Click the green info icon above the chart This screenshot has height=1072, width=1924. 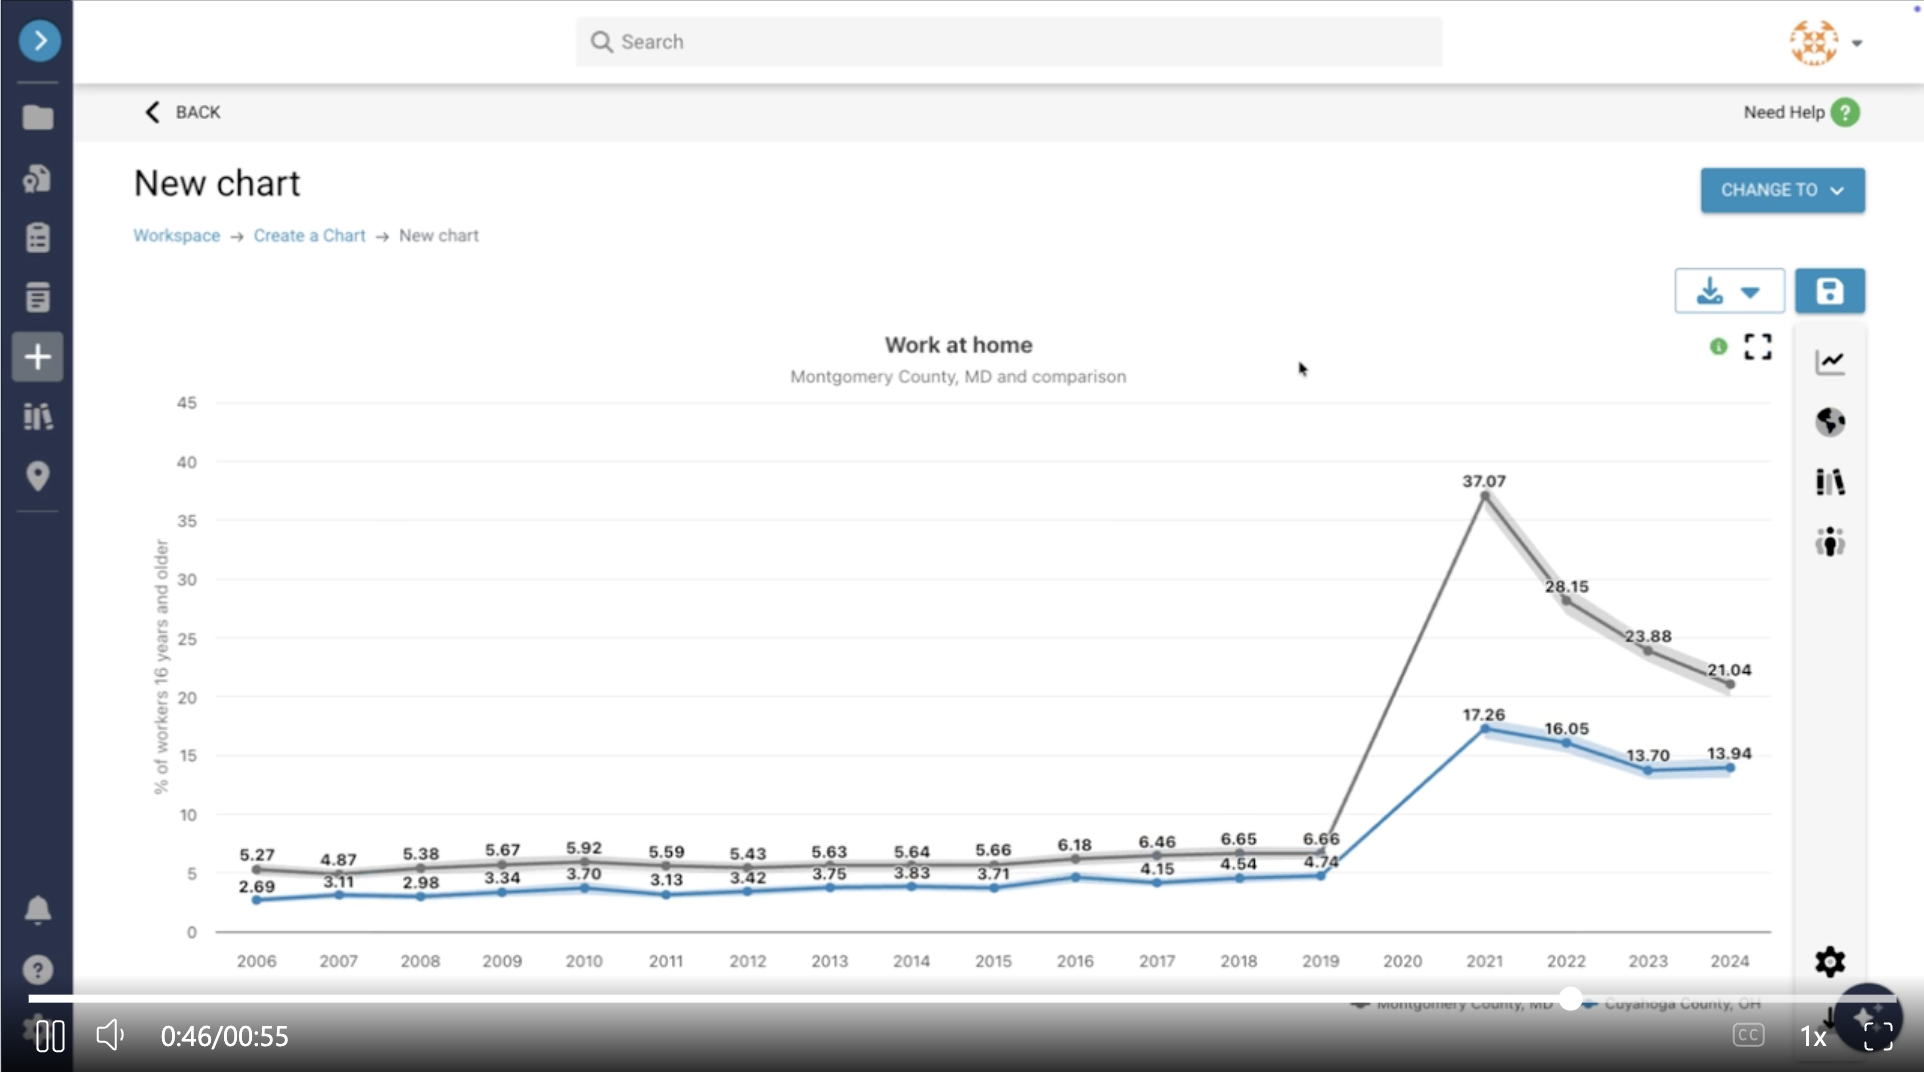1718,347
